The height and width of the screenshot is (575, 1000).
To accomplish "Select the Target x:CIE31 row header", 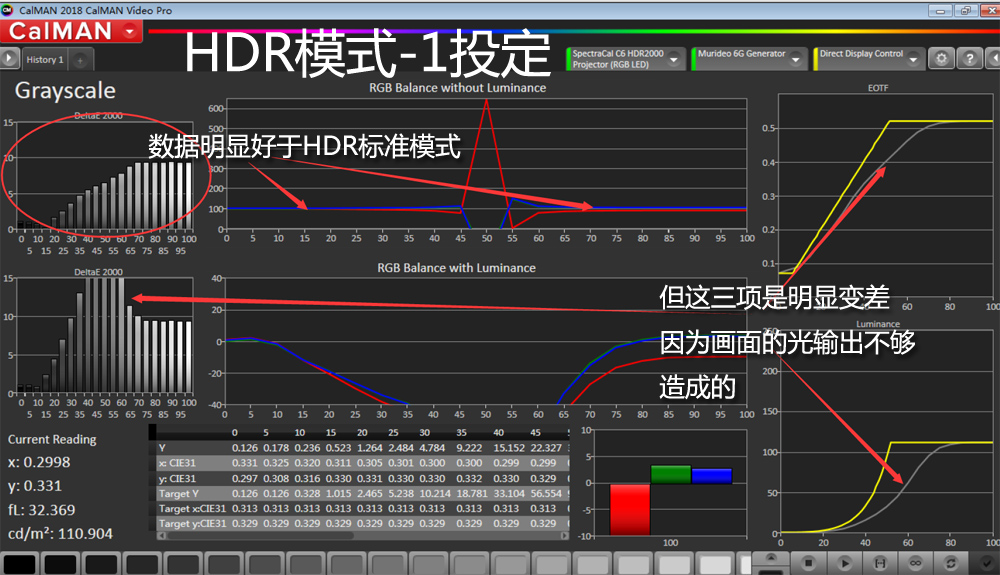I will (192, 508).
